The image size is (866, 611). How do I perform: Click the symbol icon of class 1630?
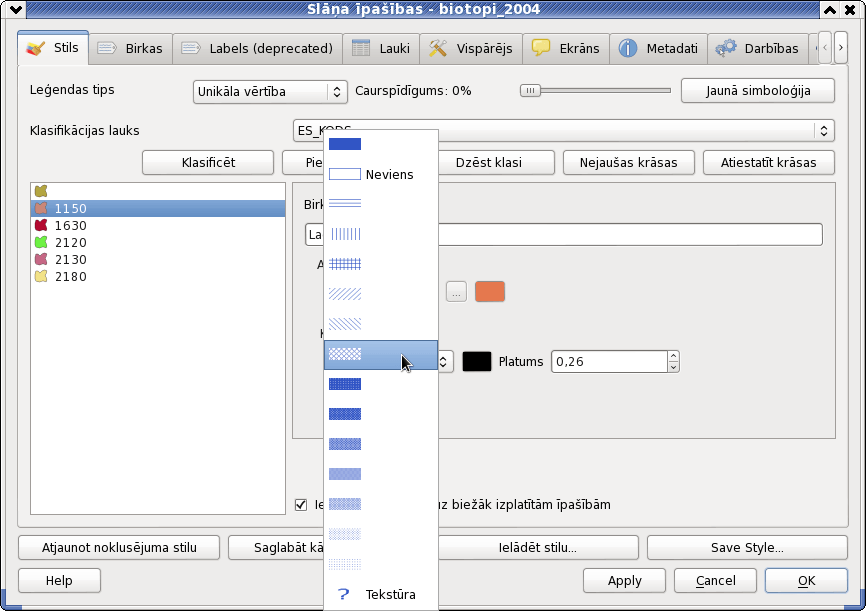click(x=41, y=225)
